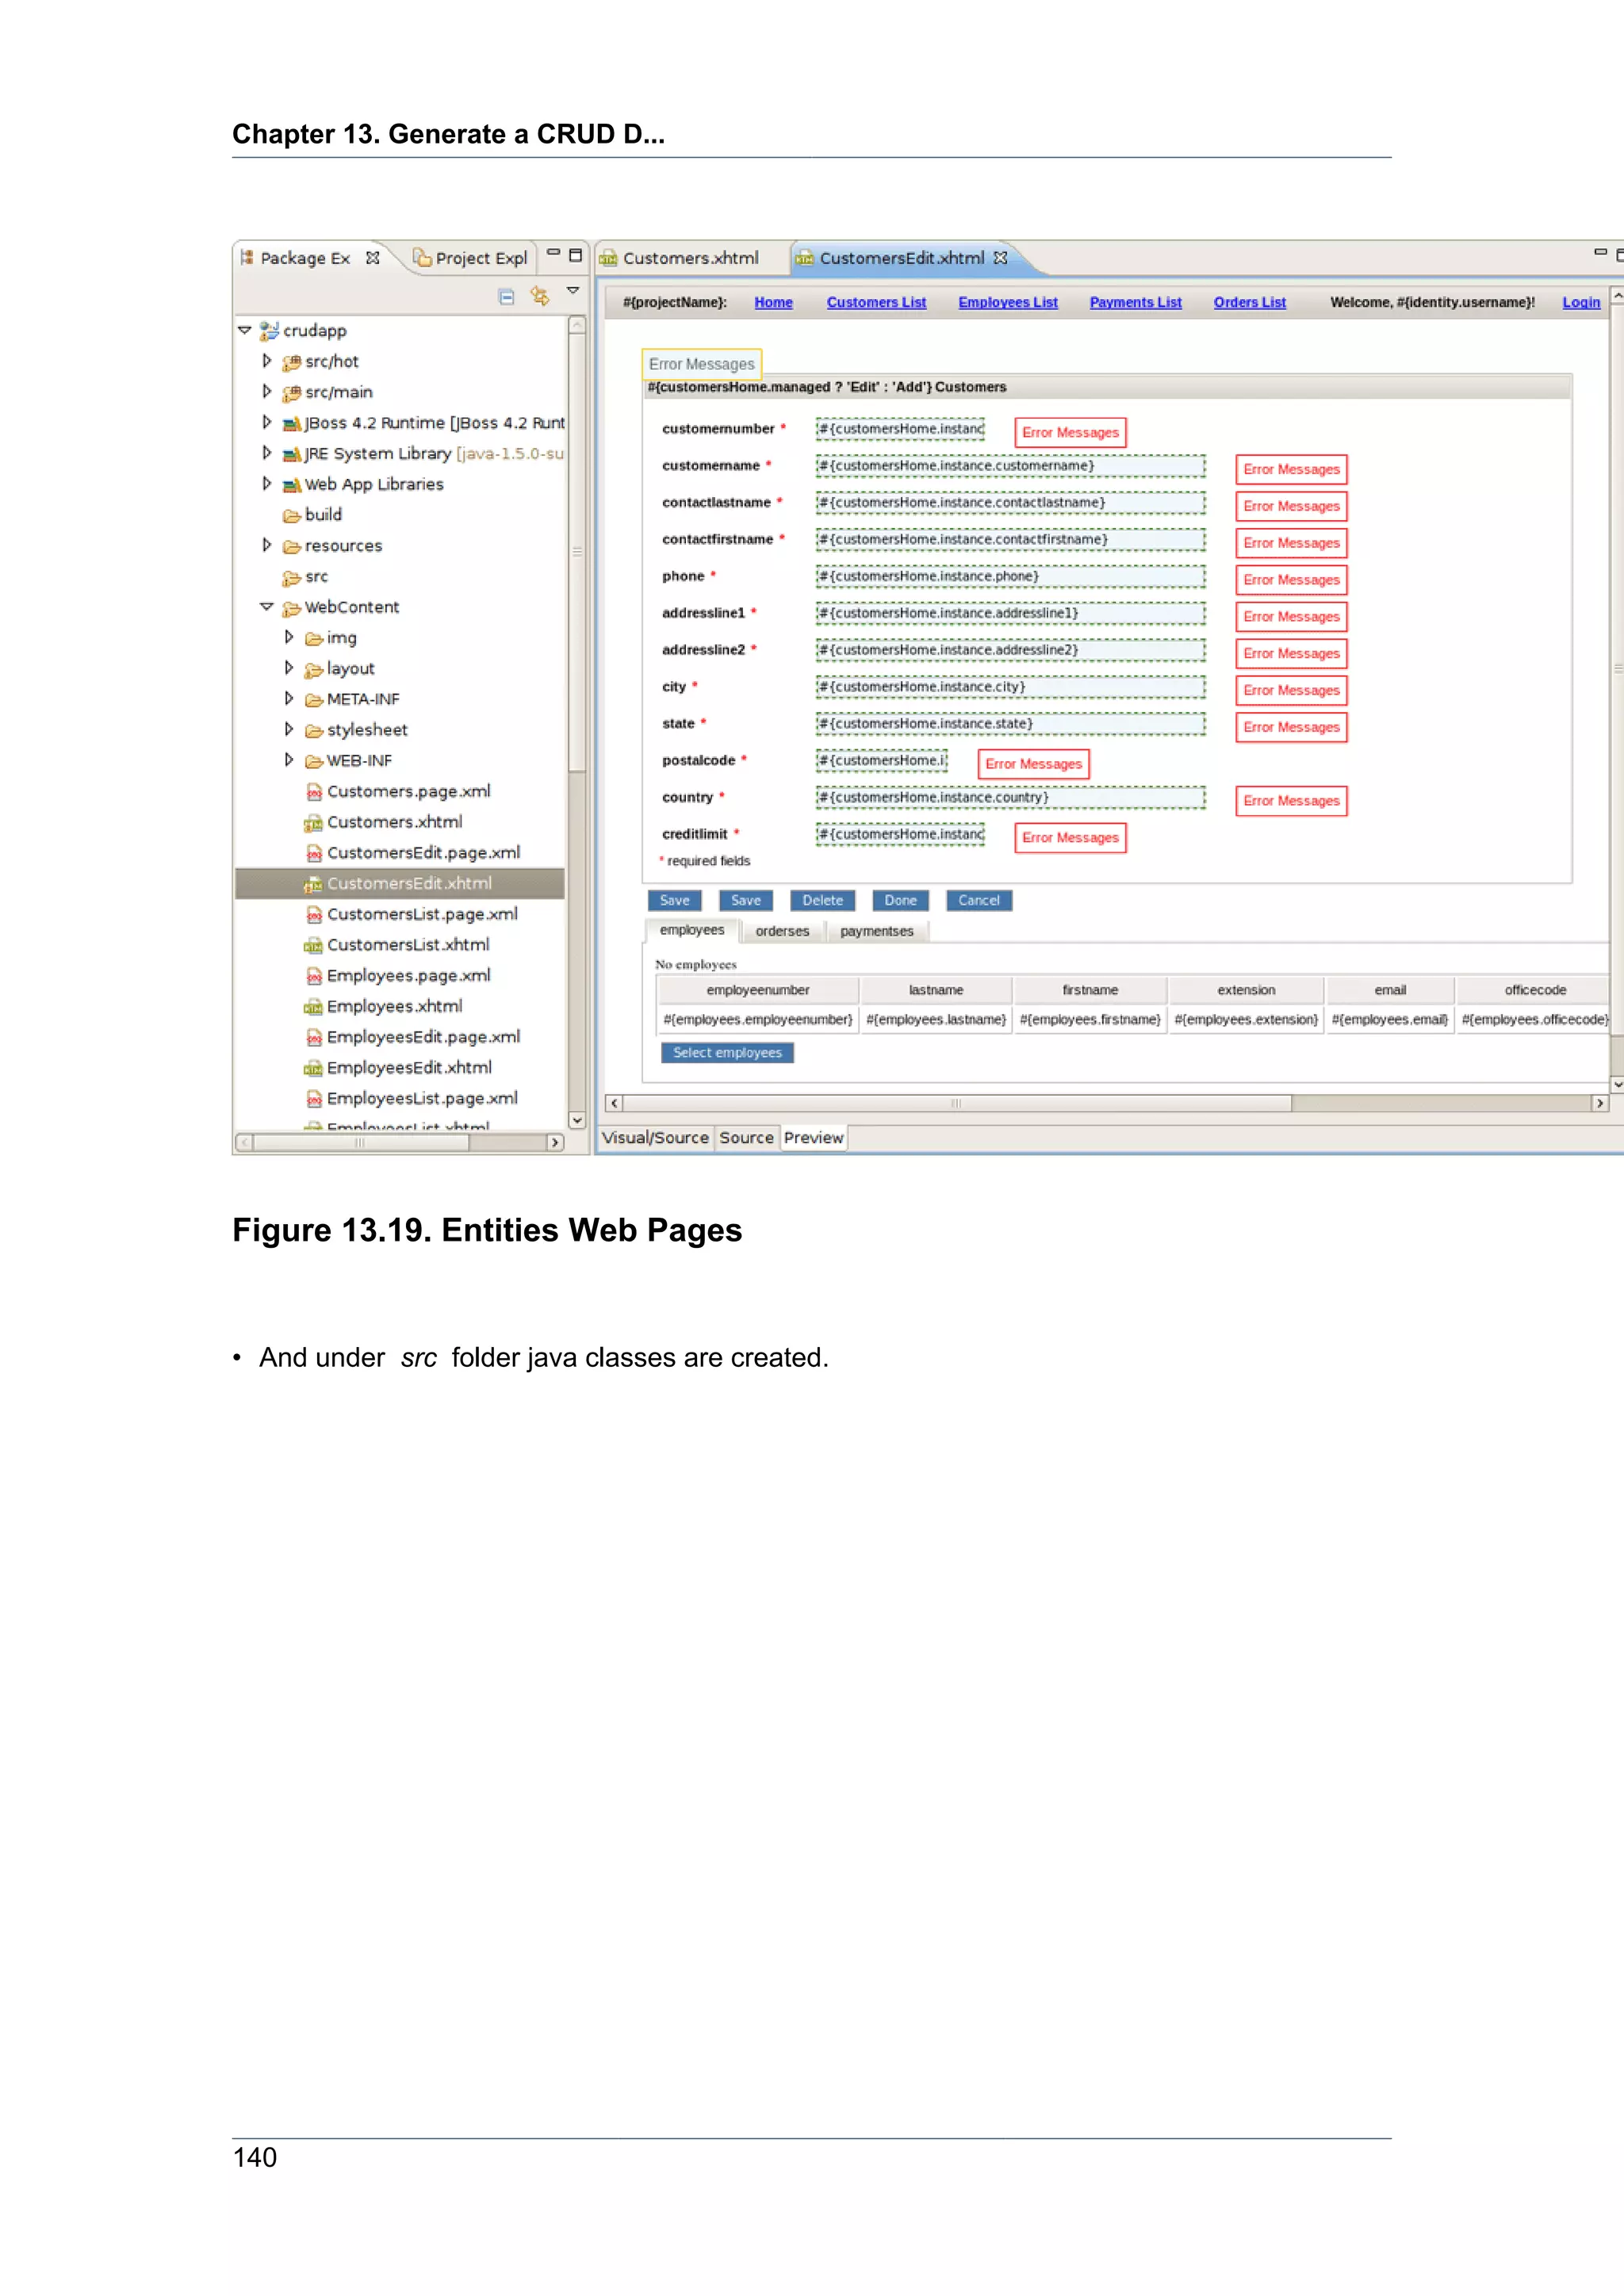Click the Employees List link
Viewport: 1624px width, 2296px height.
[x=1007, y=302]
